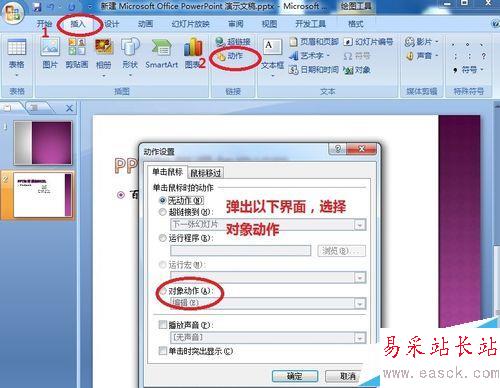Click the 浏览 browse button
The height and width of the screenshot is (388, 500).
[x=341, y=251]
